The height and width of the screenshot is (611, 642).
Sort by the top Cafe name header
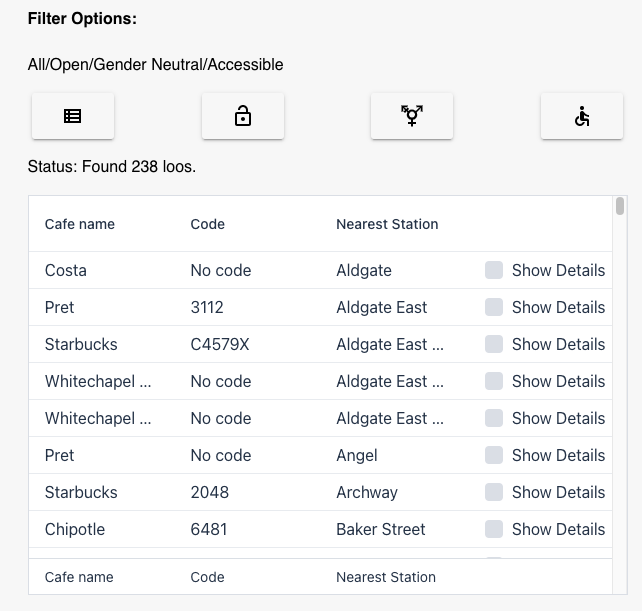(80, 224)
